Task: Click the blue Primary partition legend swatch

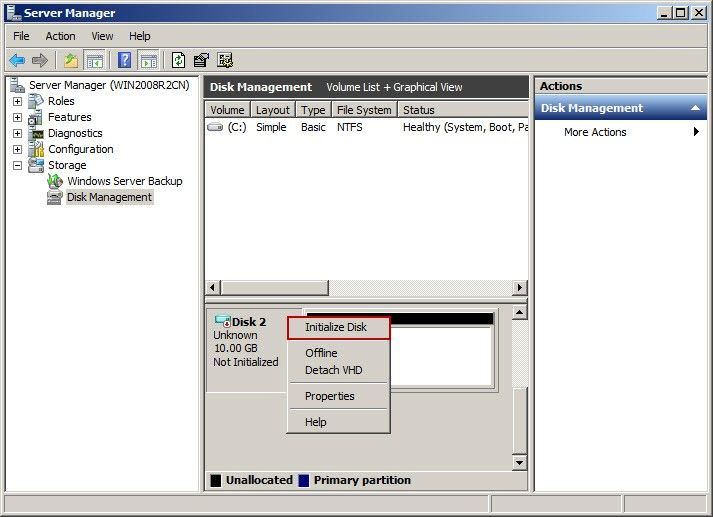Action: (x=304, y=481)
